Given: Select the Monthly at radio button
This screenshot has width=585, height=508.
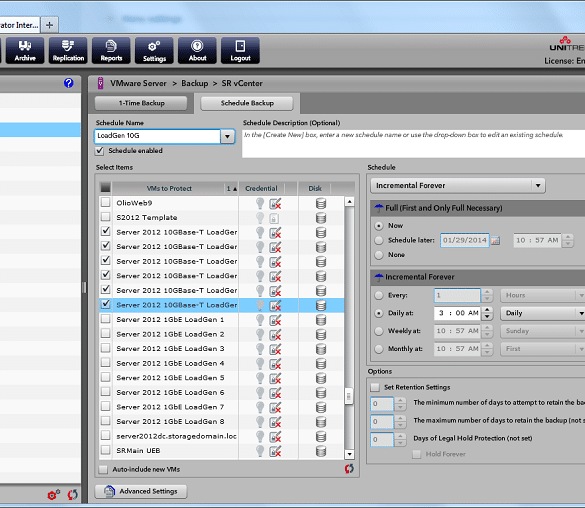Looking at the screenshot, I should pyautogui.click(x=379, y=349).
